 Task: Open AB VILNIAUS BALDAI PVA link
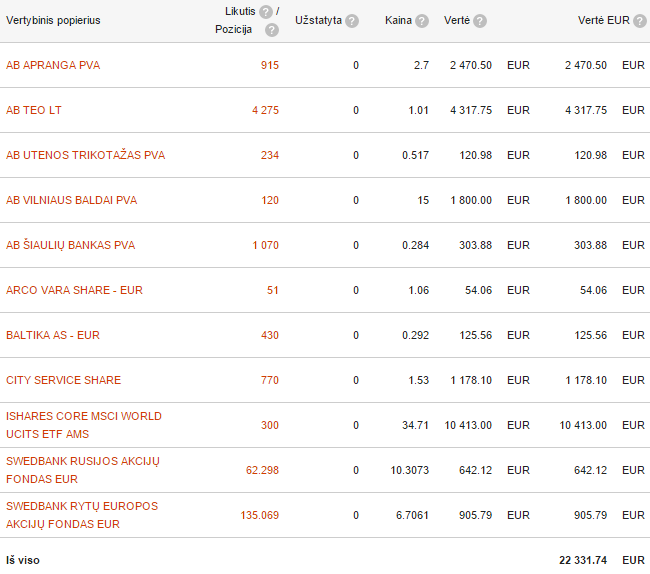(71, 200)
